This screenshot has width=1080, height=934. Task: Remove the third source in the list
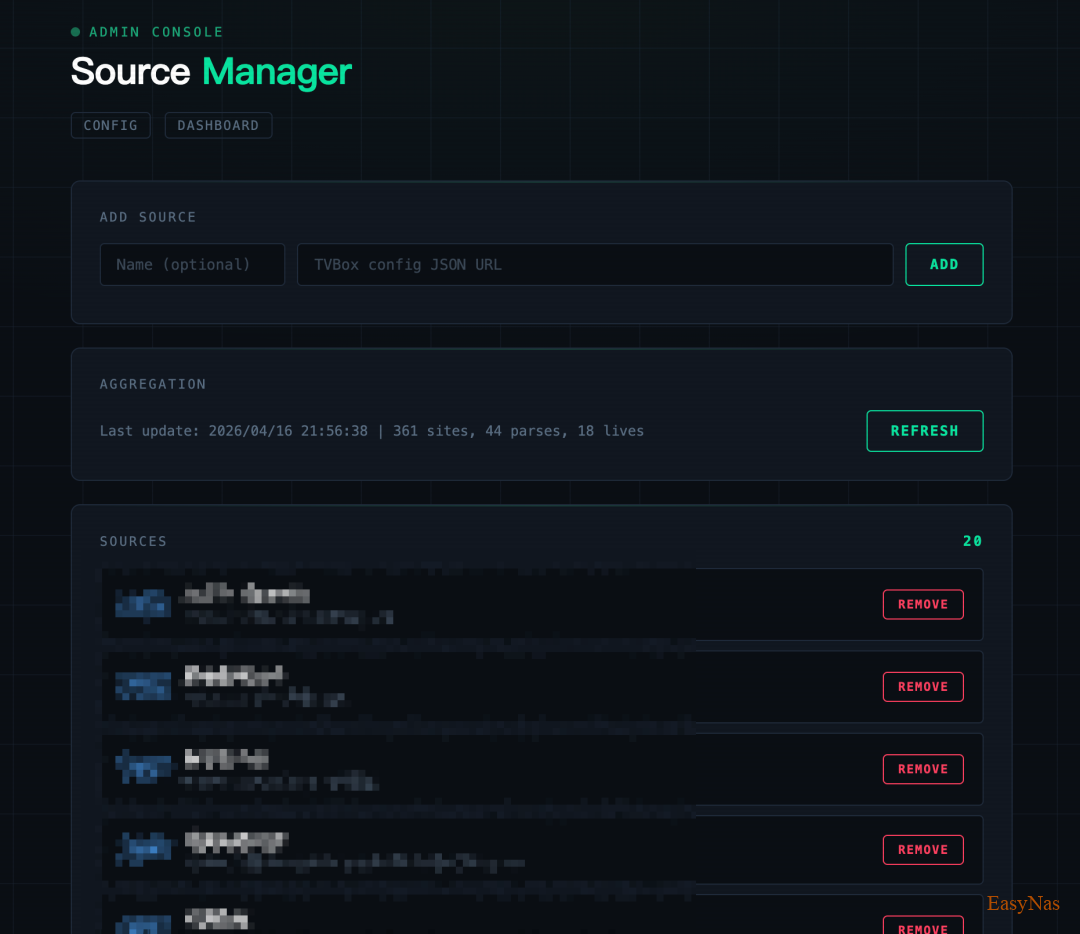pyautogui.click(x=923, y=769)
